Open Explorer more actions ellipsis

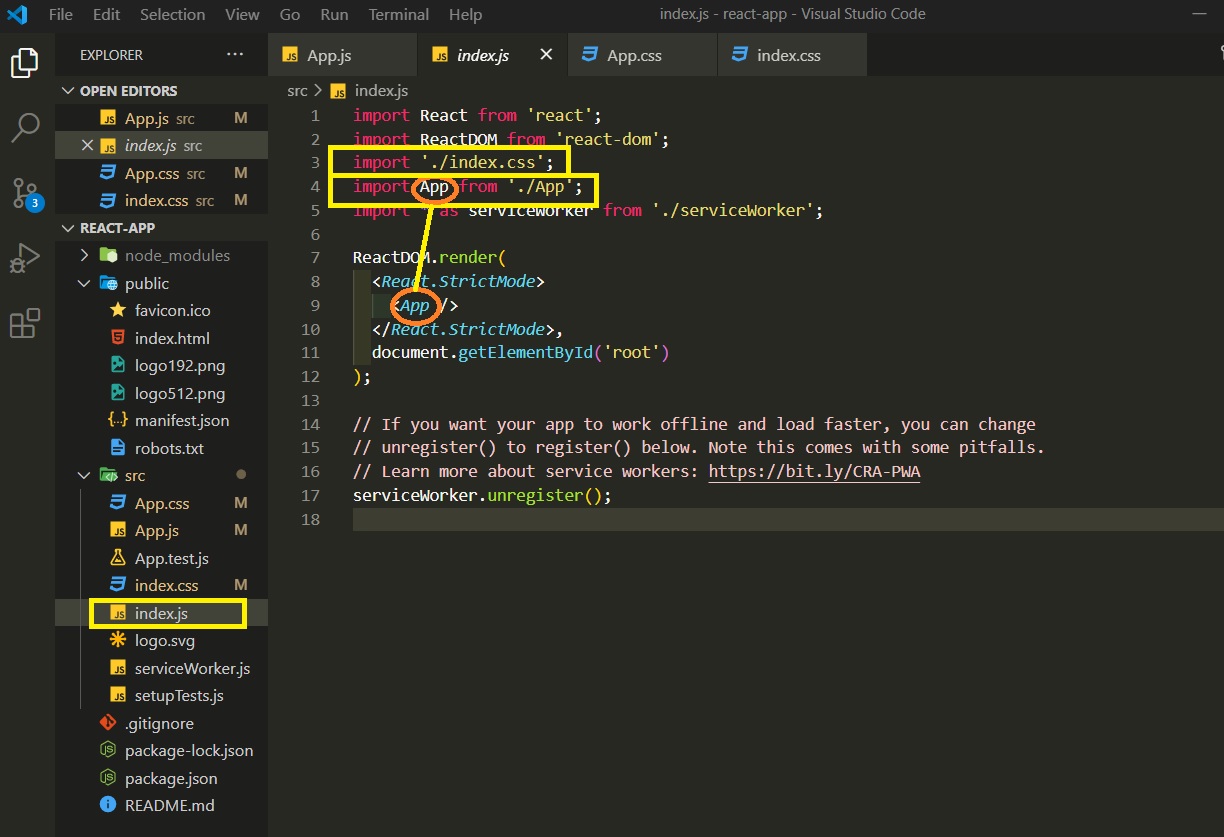point(235,55)
